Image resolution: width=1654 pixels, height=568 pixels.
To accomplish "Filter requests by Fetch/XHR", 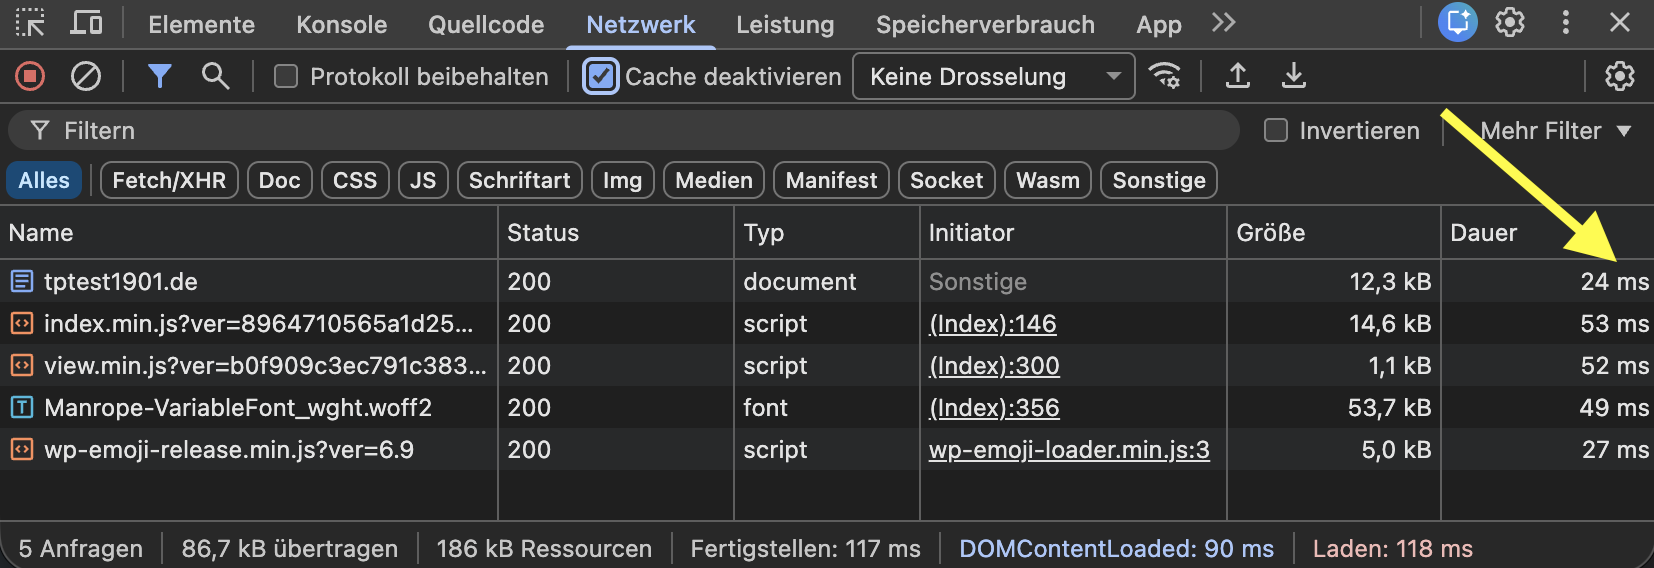I will click(169, 181).
